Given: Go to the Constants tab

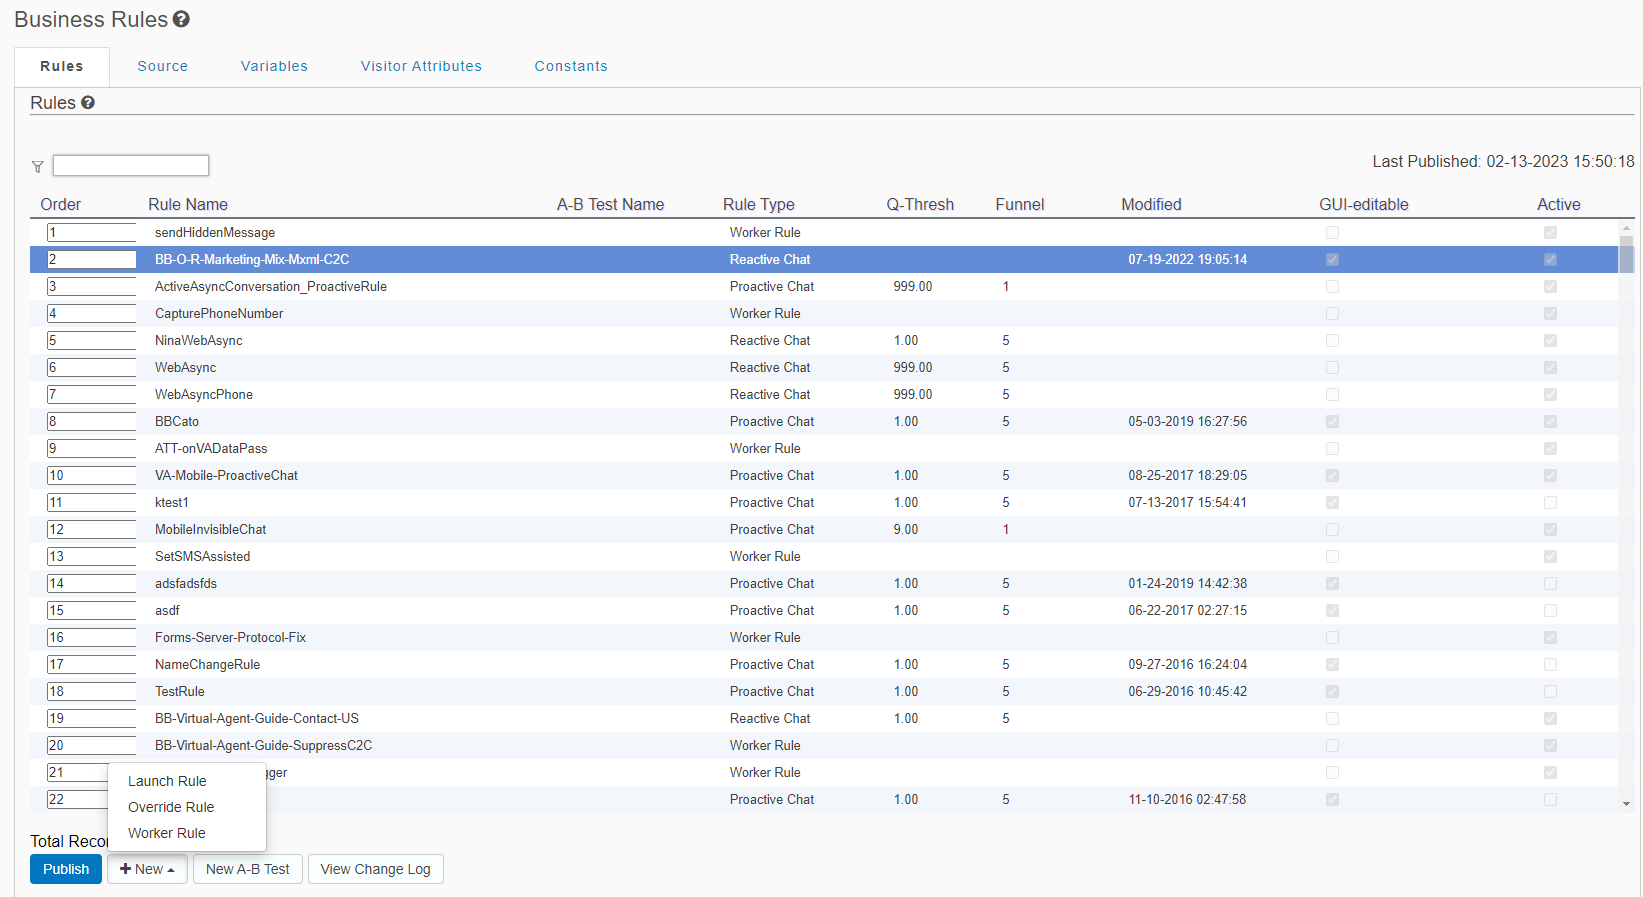Looking at the screenshot, I should (571, 66).
